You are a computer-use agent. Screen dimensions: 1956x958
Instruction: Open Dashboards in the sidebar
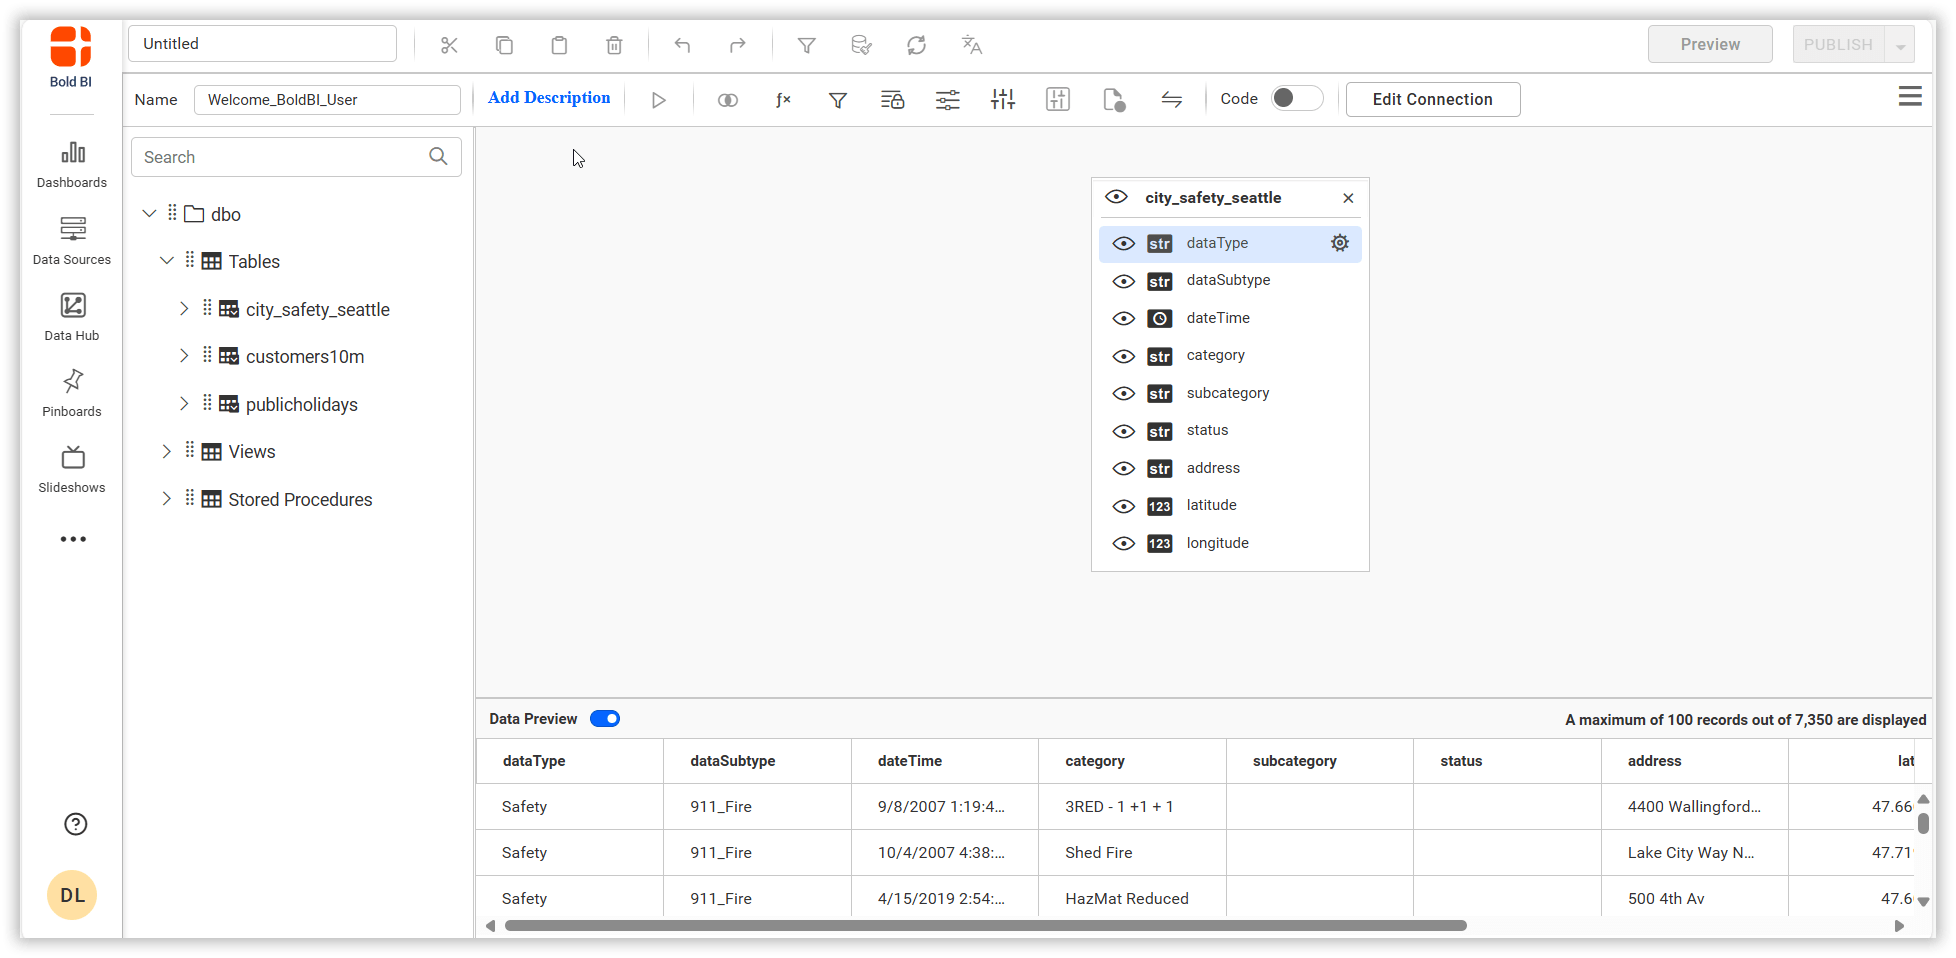pyautogui.click(x=72, y=165)
